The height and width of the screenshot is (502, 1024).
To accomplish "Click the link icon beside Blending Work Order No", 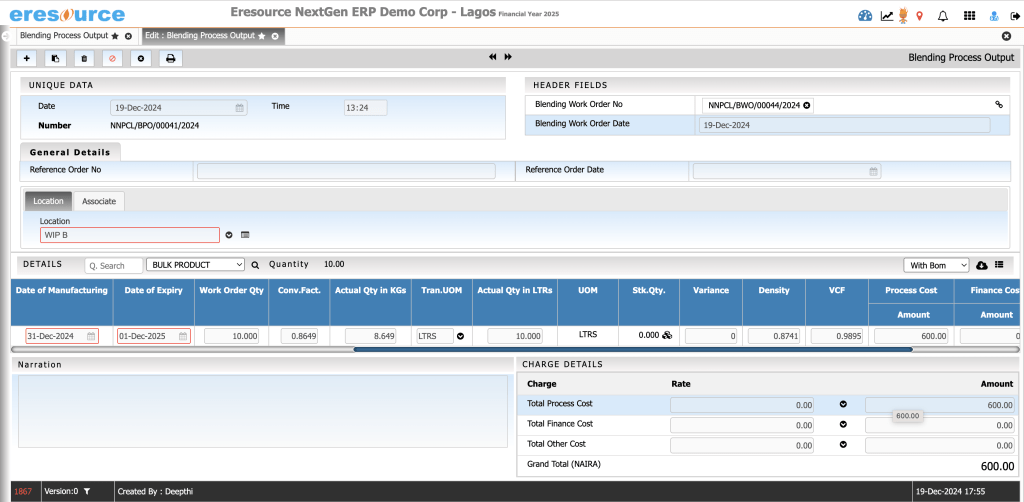I will (998, 105).
